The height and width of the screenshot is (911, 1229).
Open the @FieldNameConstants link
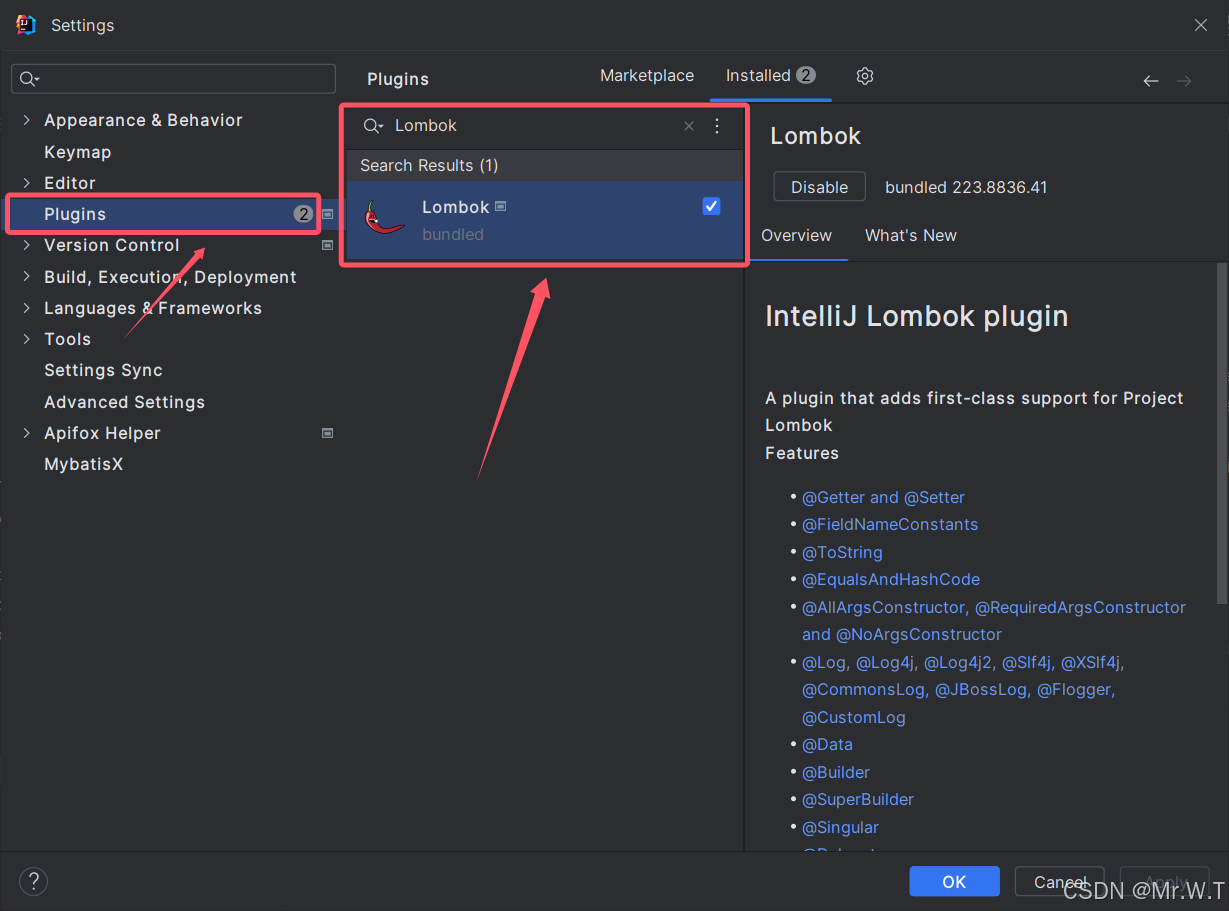tap(890, 524)
